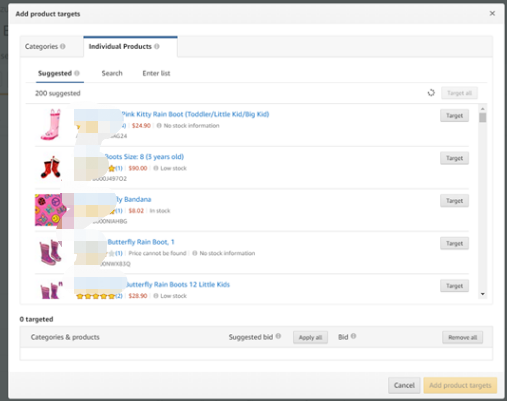Click stock info icon on Kitty Rain Boot
The width and height of the screenshot is (507, 401).
pyautogui.click(x=159, y=126)
